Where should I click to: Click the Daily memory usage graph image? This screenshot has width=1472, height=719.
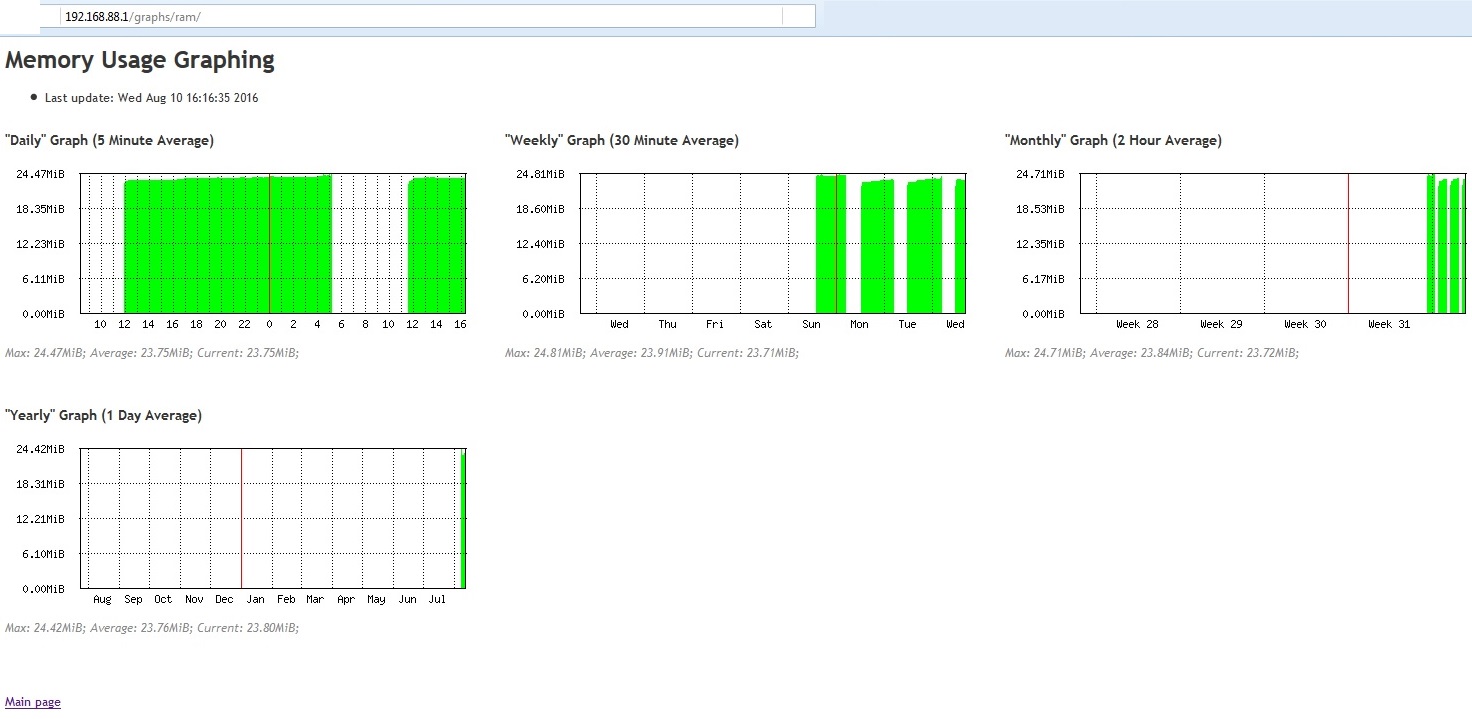(237, 250)
